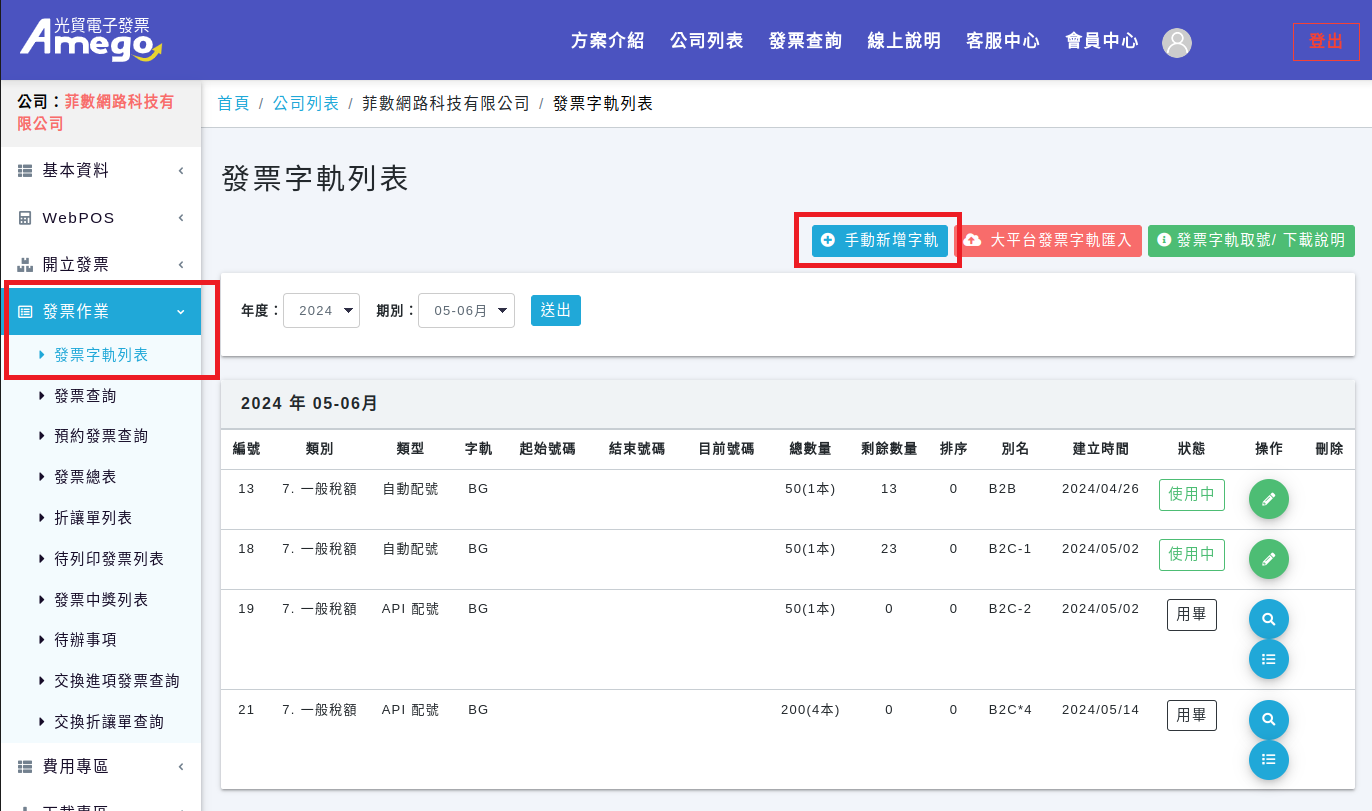
Task: Select 發票中獎列表 in the sidebar
Action: 101,600
